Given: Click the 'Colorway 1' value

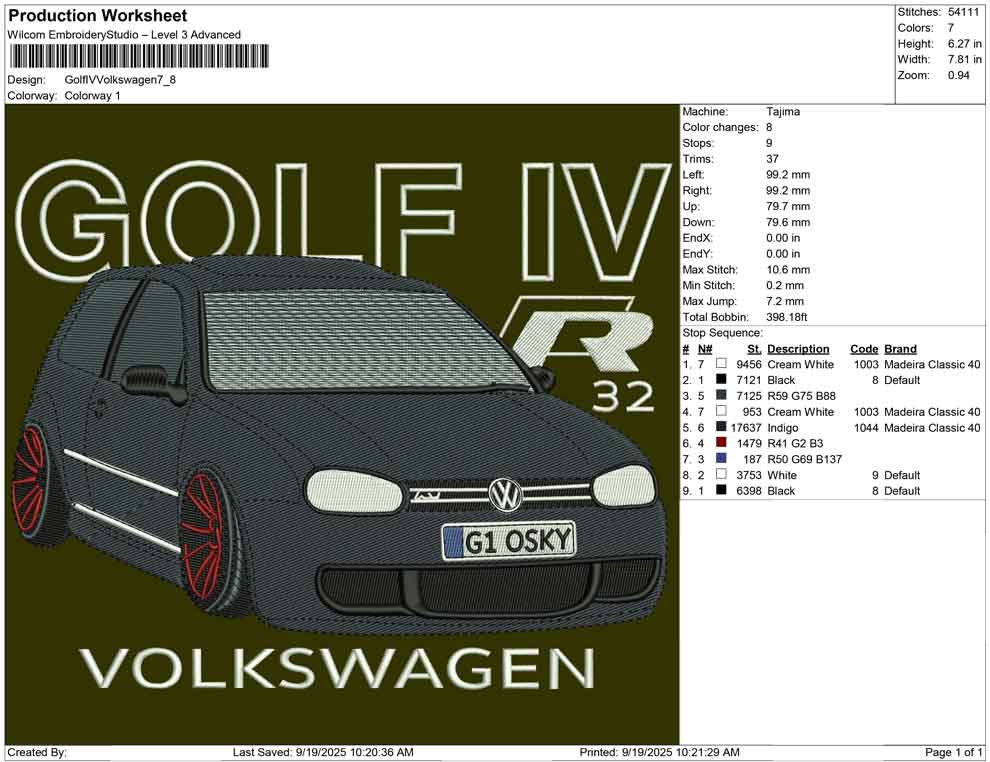Looking at the screenshot, I should [x=92, y=96].
